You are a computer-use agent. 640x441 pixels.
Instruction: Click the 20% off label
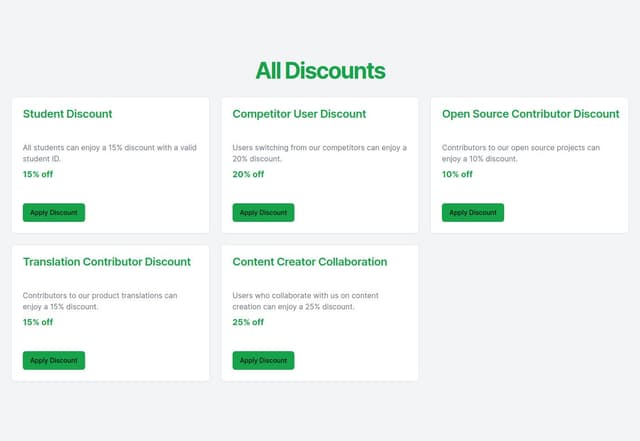(248, 174)
